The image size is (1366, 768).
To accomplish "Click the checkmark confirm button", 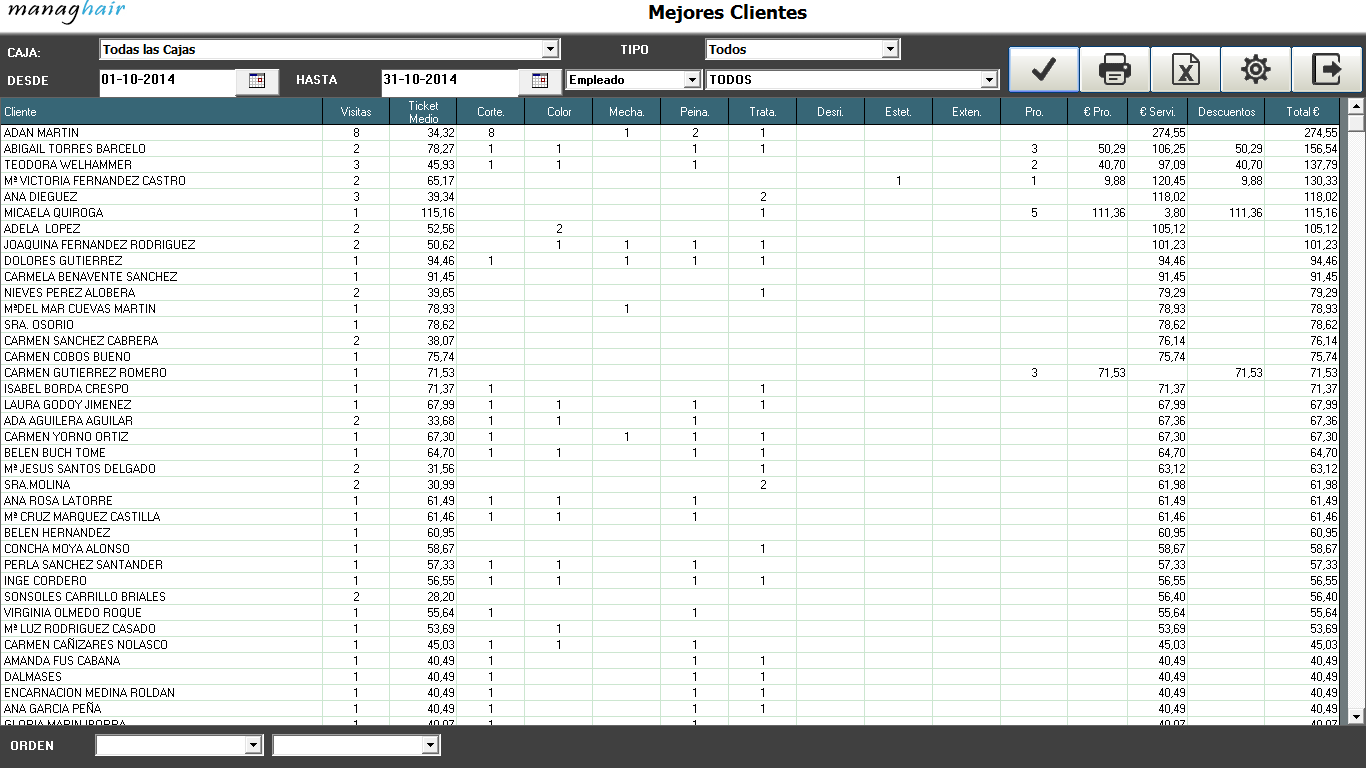I will (1043, 70).
